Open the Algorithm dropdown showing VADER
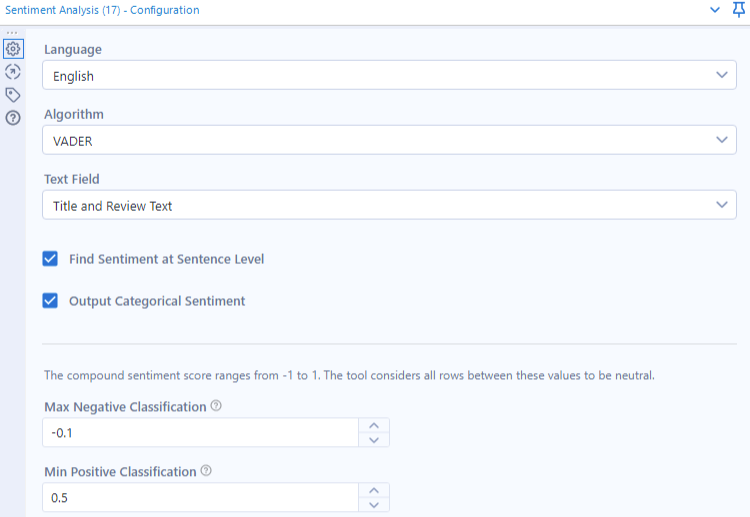This screenshot has height=517, width=750. (389, 140)
